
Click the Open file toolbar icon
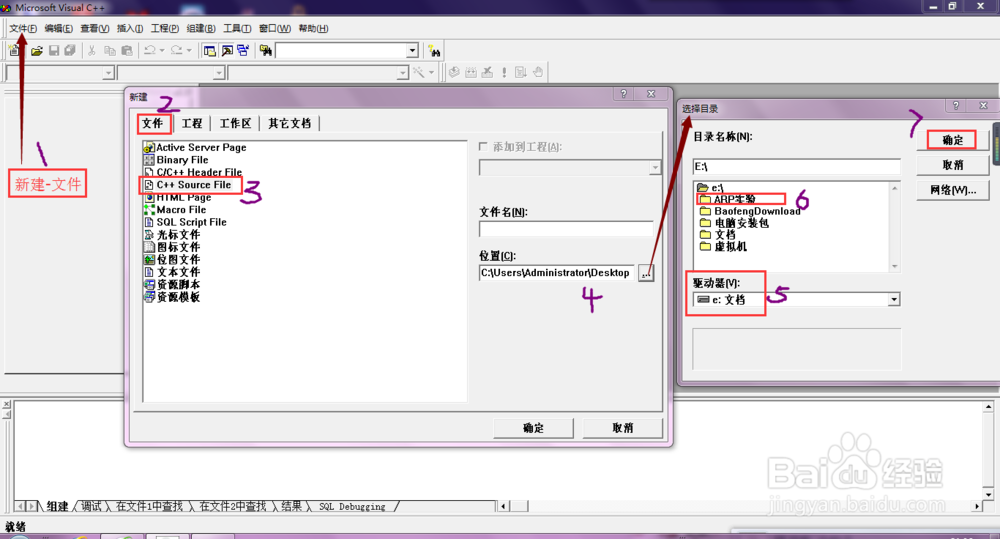[x=37, y=50]
